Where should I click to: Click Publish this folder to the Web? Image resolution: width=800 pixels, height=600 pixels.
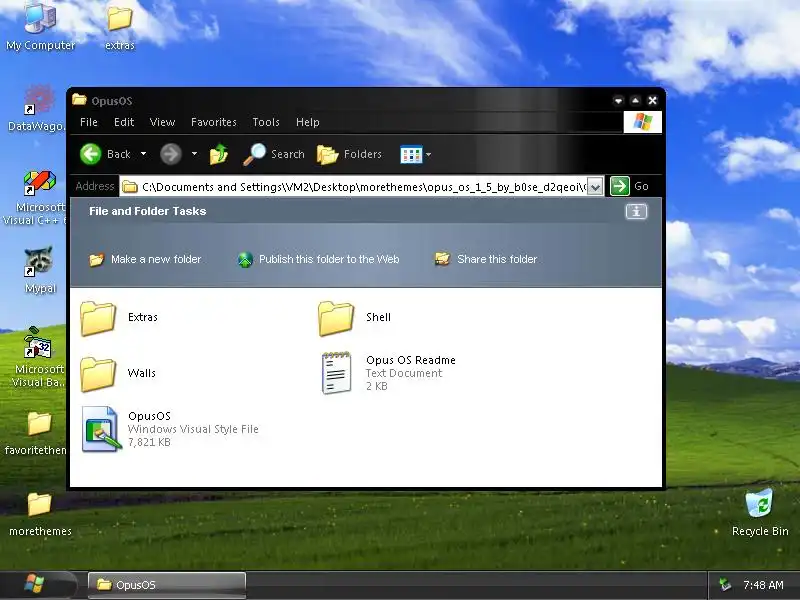click(x=318, y=259)
